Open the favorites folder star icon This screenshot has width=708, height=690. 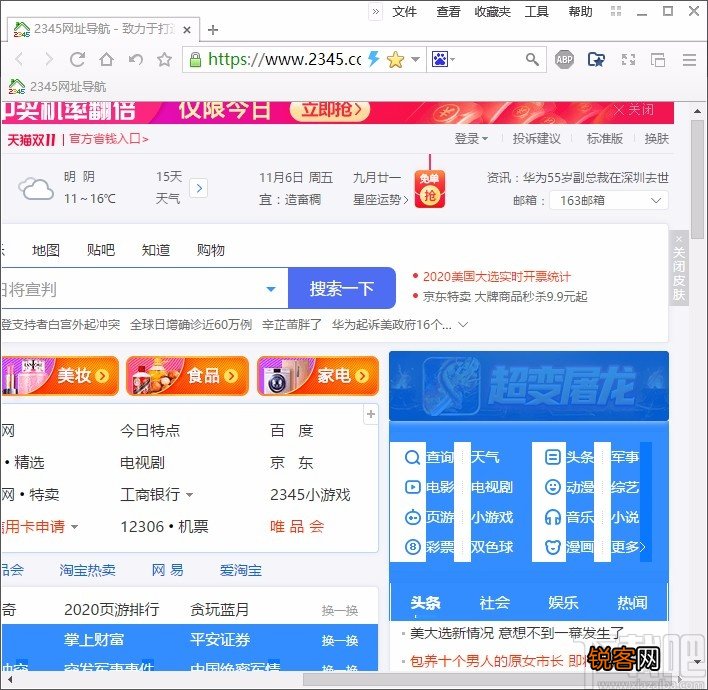pos(596,59)
